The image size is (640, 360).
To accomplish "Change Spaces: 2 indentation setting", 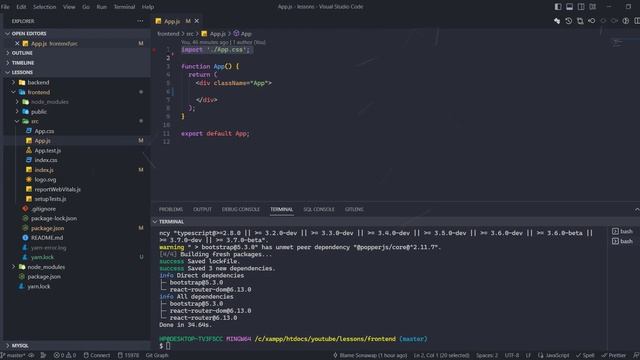I will coord(487,355).
